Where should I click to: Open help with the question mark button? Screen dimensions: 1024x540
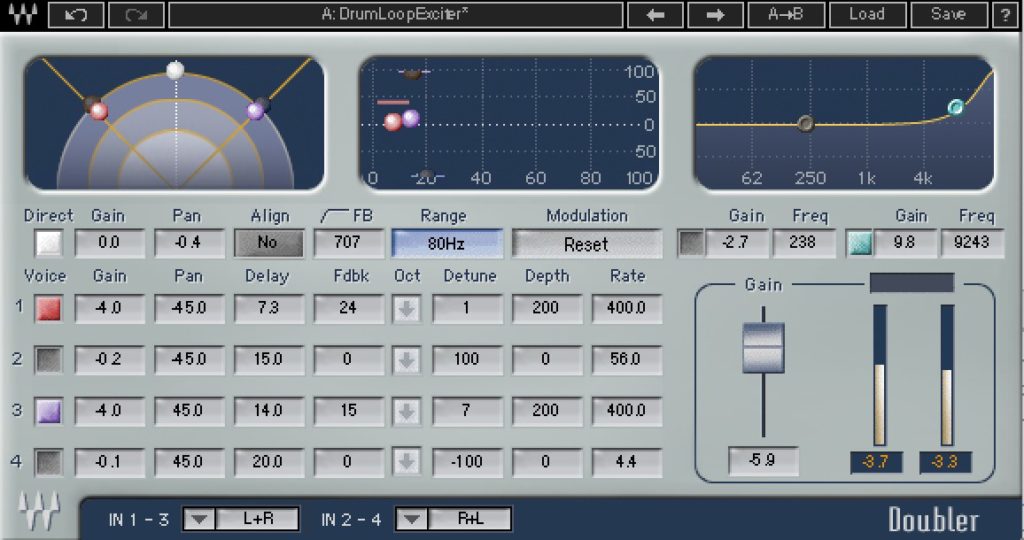click(1005, 14)
